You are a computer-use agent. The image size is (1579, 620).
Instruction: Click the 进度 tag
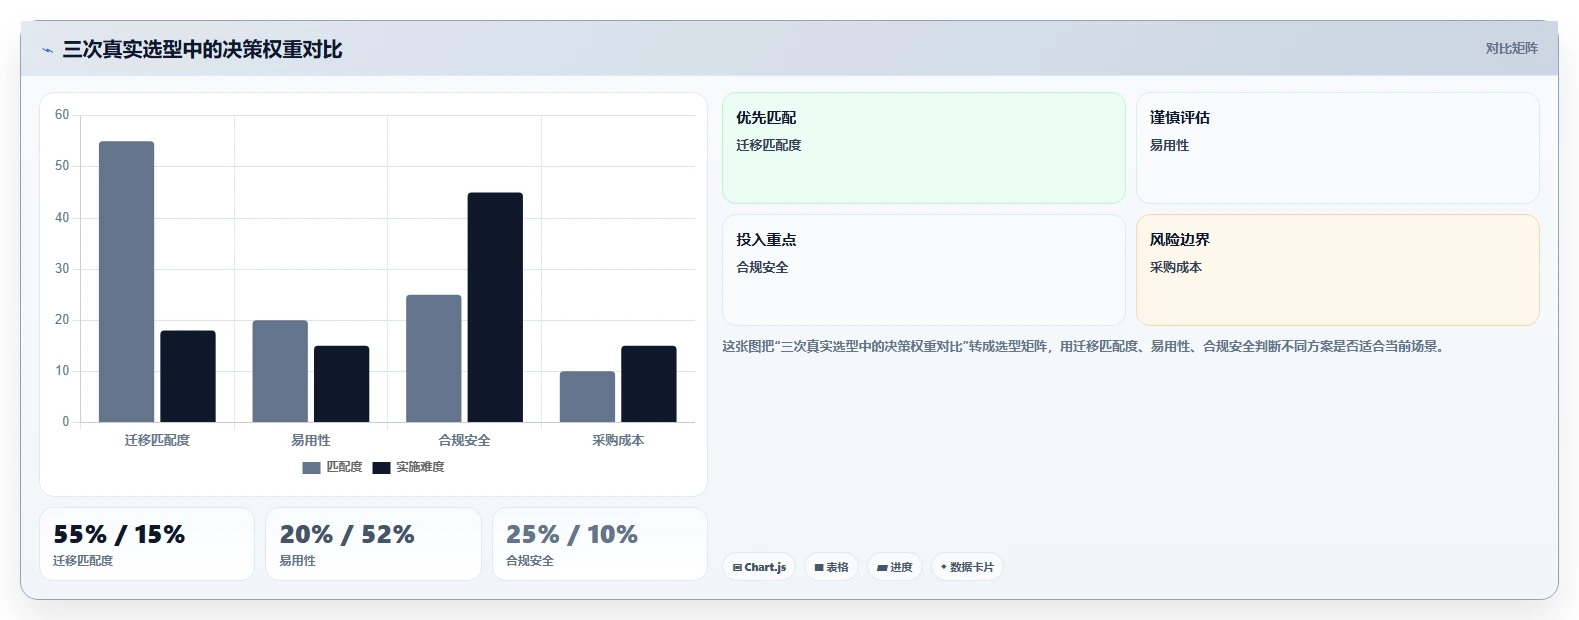(895, 567)
